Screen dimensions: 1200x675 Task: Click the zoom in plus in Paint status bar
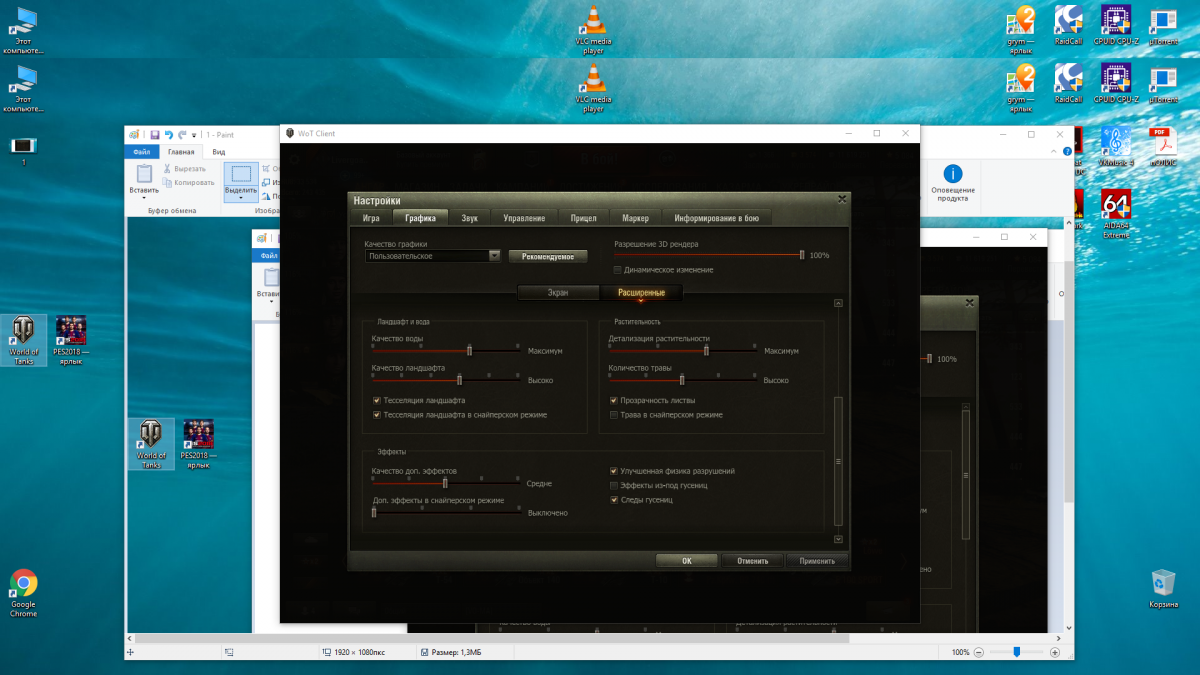coord(1054,652)
